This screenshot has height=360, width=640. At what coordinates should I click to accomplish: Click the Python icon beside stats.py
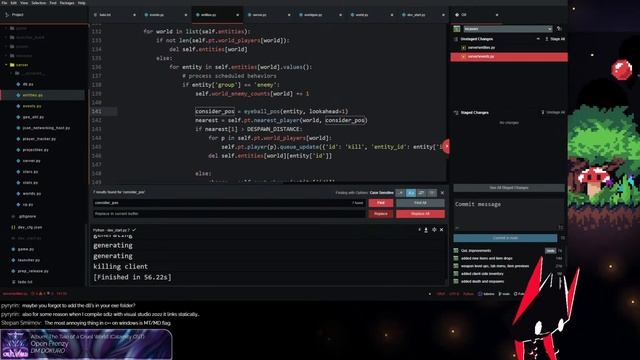18,183
